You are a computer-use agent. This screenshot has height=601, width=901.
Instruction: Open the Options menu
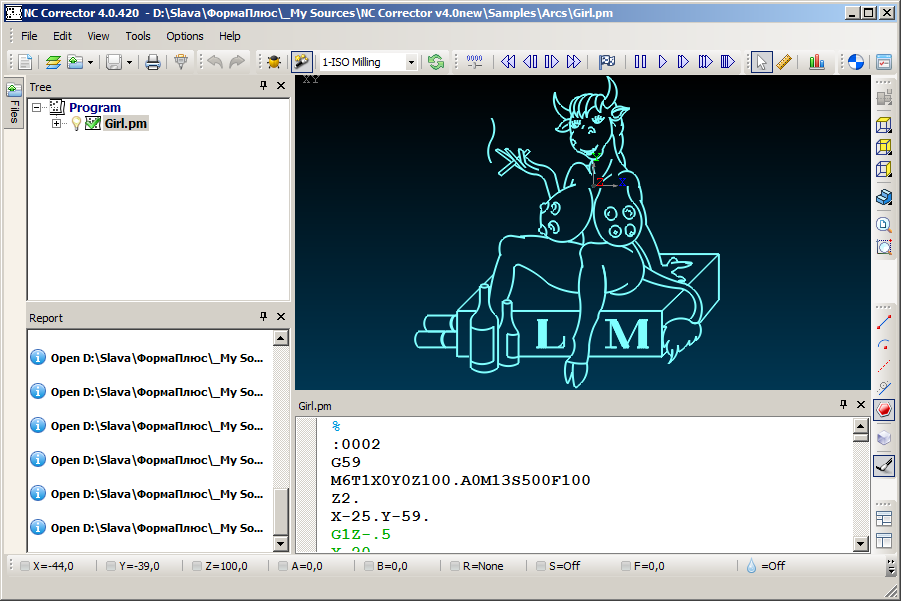pos(185,36)
